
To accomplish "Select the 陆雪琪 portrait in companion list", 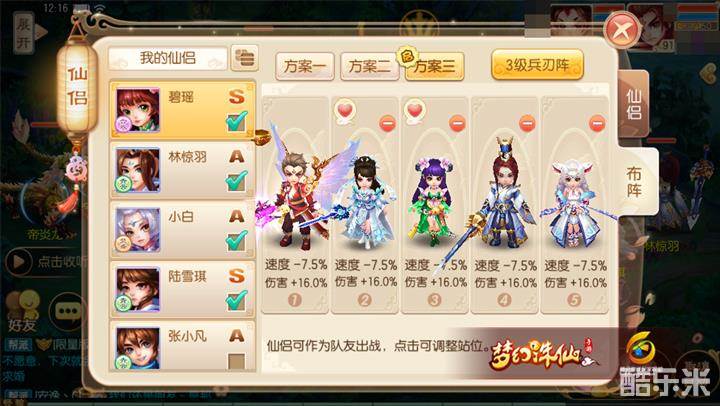I will (137, 290).
